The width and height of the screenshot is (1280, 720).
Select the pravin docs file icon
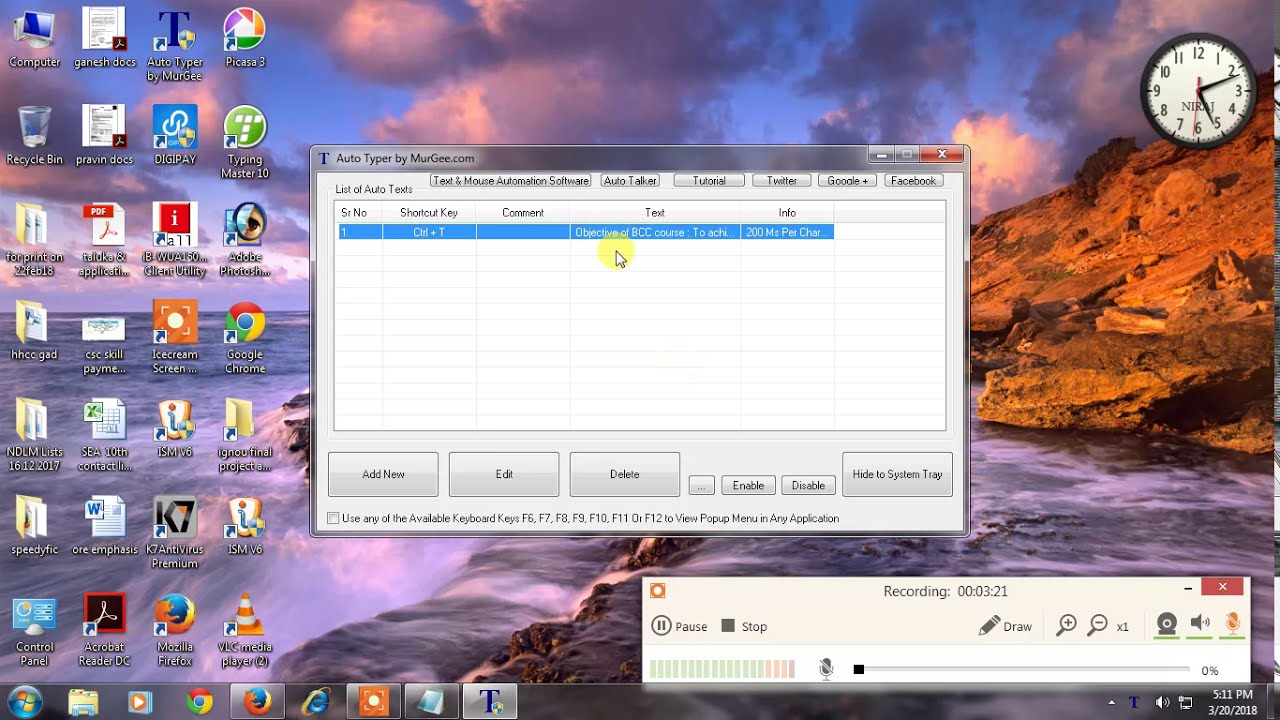pyautogui.click(x=105, y=136)
